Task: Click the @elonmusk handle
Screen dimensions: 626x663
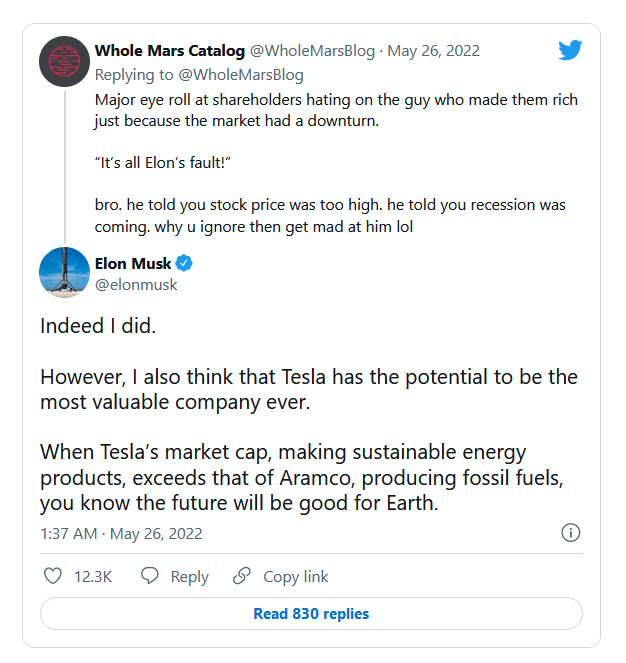Action: click(x=136, y=285)
